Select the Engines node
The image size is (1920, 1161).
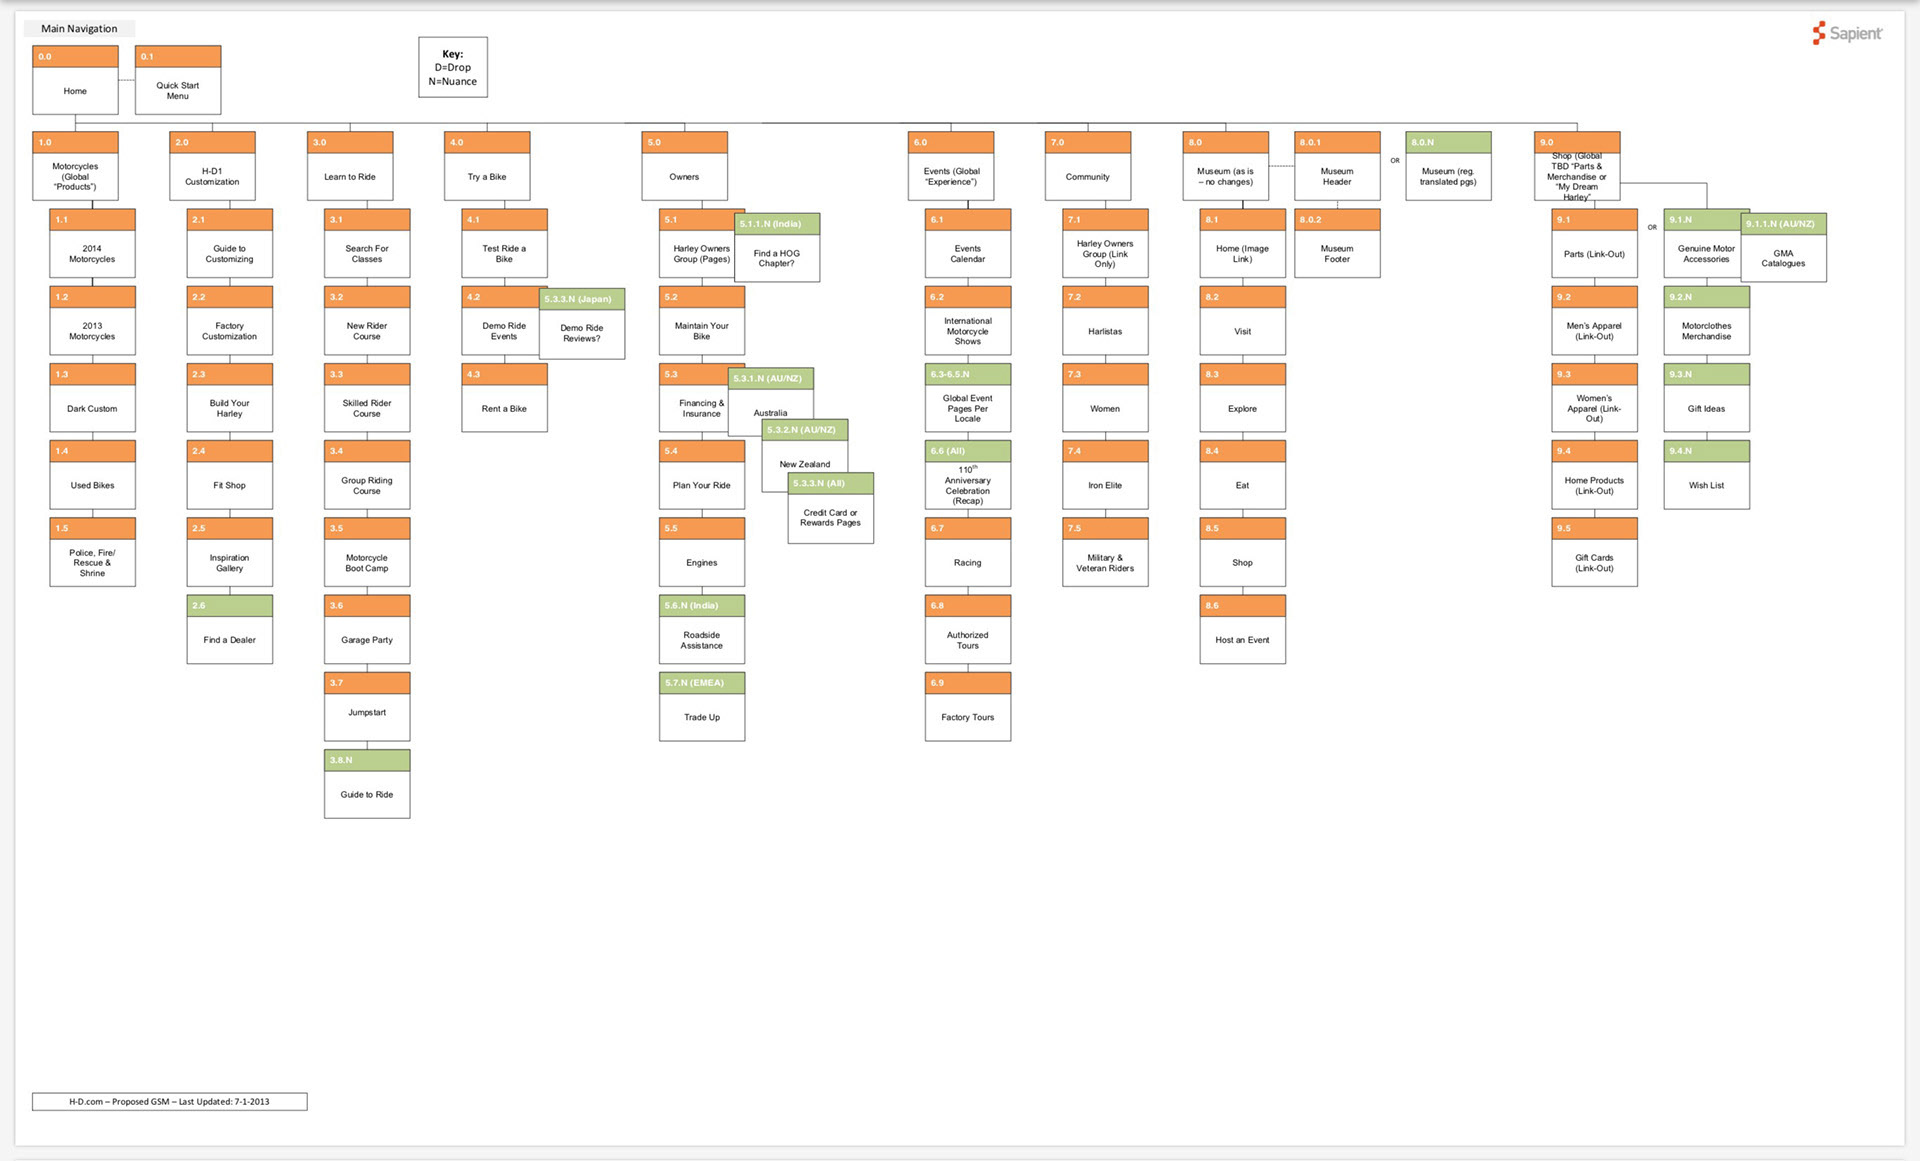pyautogui.click(x=702, y=552)
